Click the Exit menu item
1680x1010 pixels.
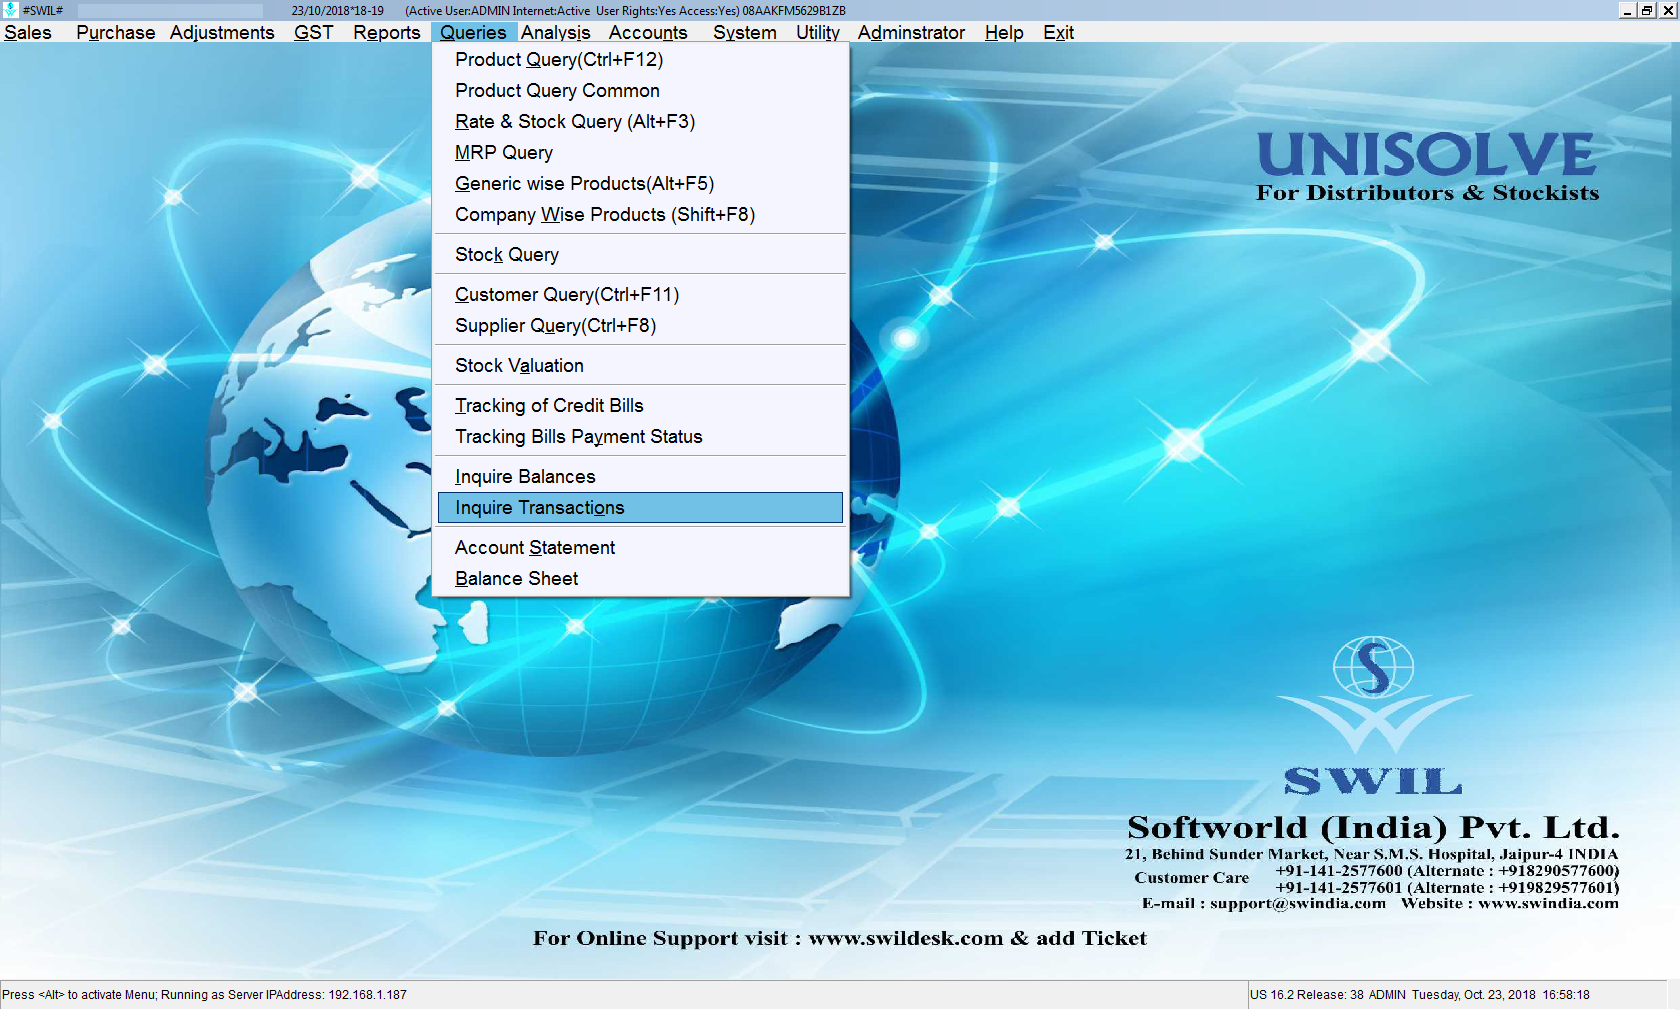(1058, 33)
